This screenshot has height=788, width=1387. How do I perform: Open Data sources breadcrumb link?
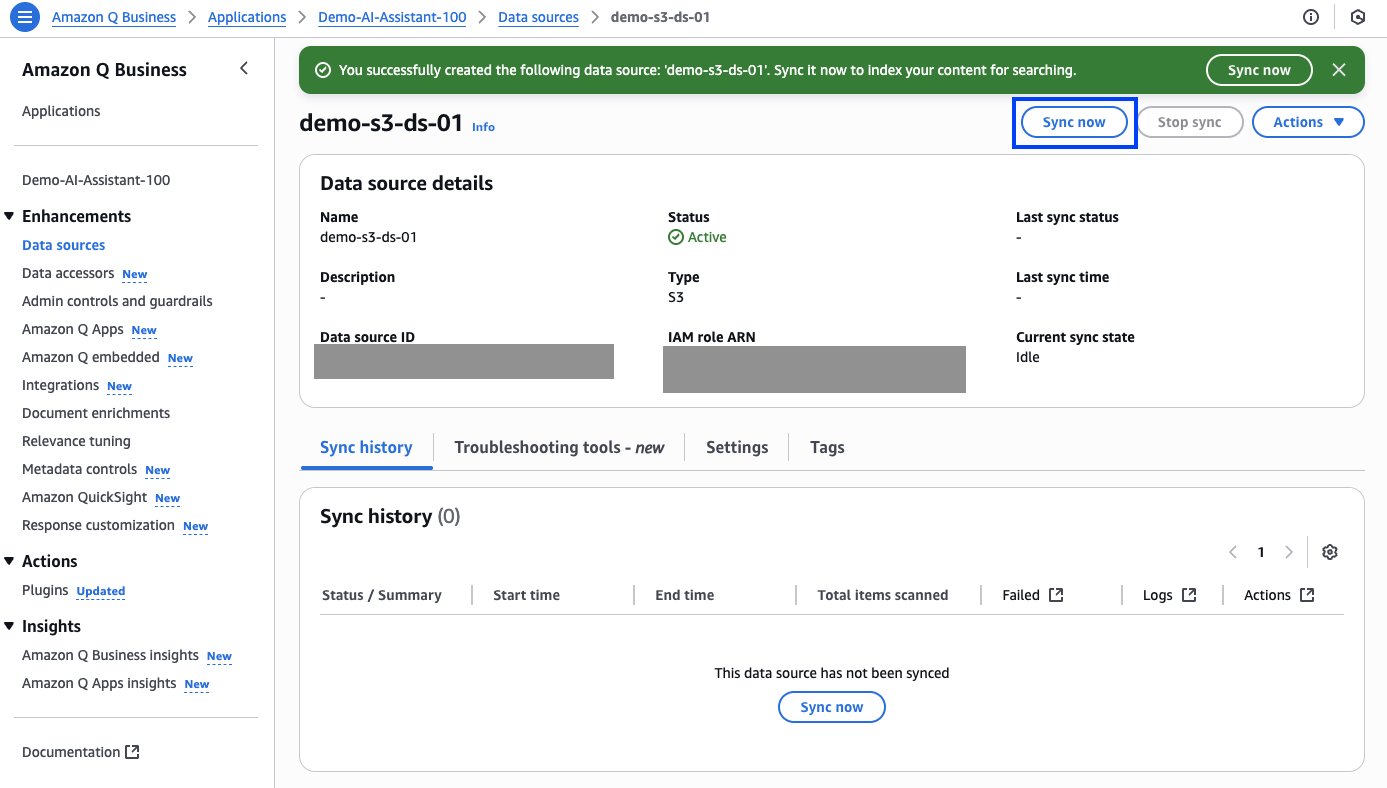(538, 17)
